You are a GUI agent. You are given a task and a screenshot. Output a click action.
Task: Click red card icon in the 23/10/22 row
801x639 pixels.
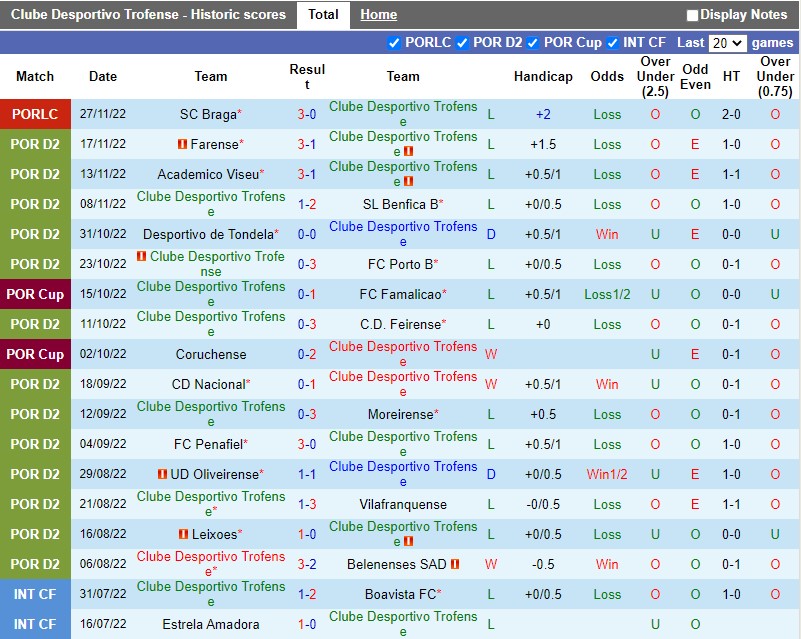(142, 257)
